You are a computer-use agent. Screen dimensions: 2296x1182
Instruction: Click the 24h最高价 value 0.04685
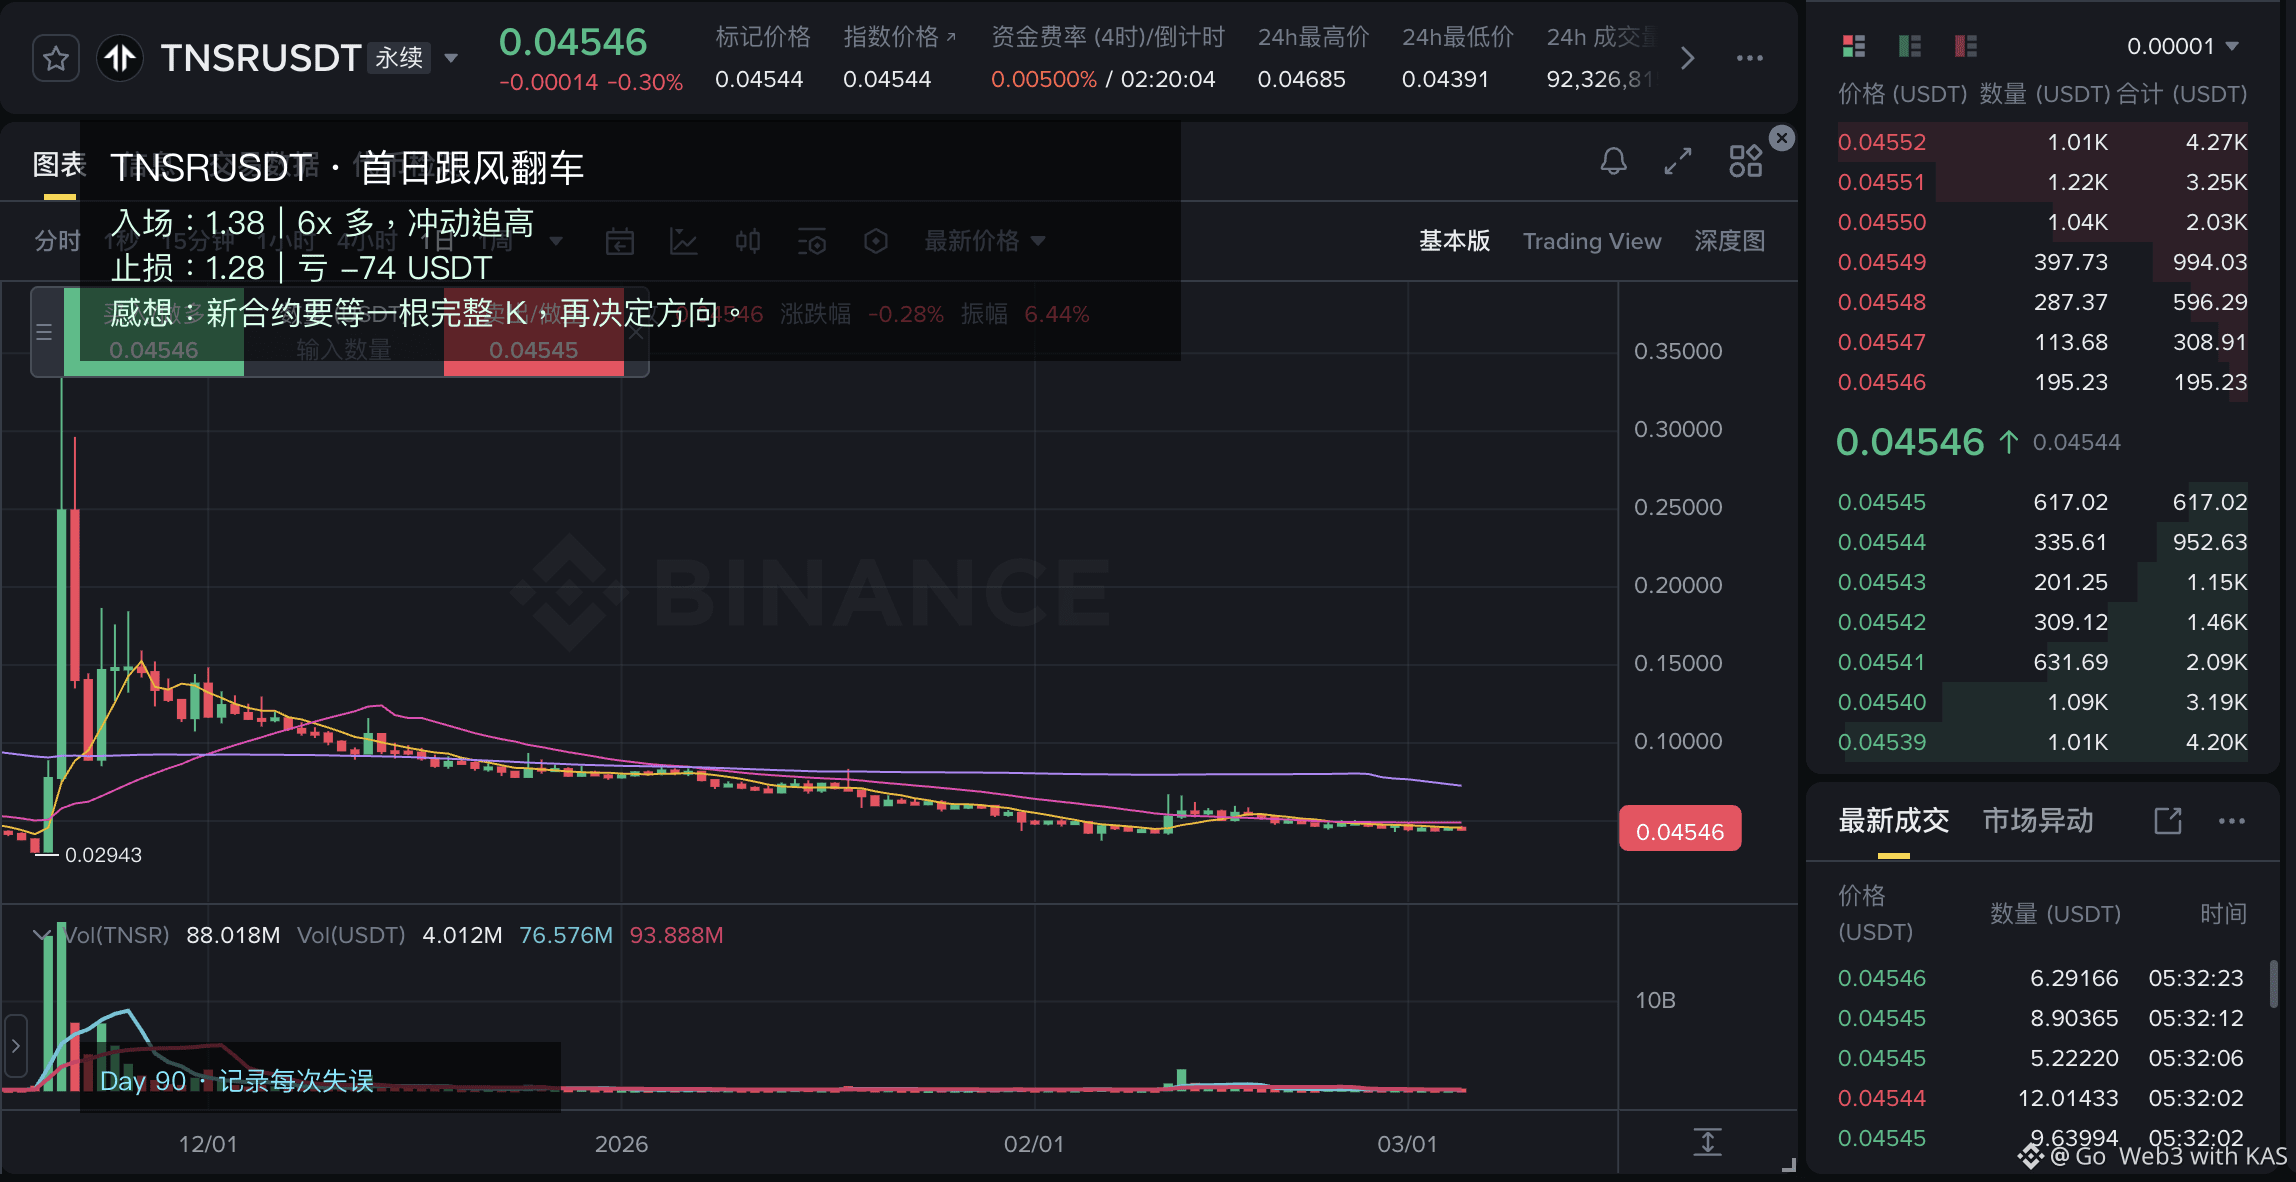pyautogui.click(x=1301, y=79)
